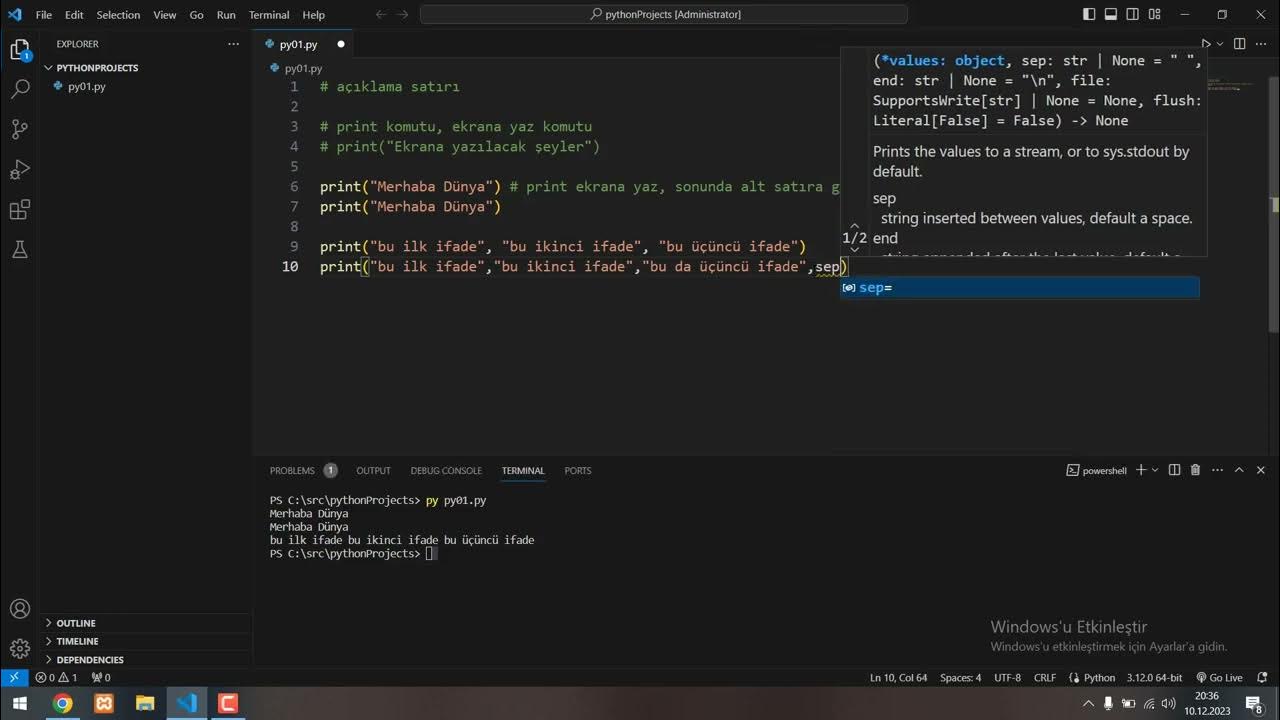Screen dimensions: 1280x720
Task: Open the View menu
Action: (165, 15)
